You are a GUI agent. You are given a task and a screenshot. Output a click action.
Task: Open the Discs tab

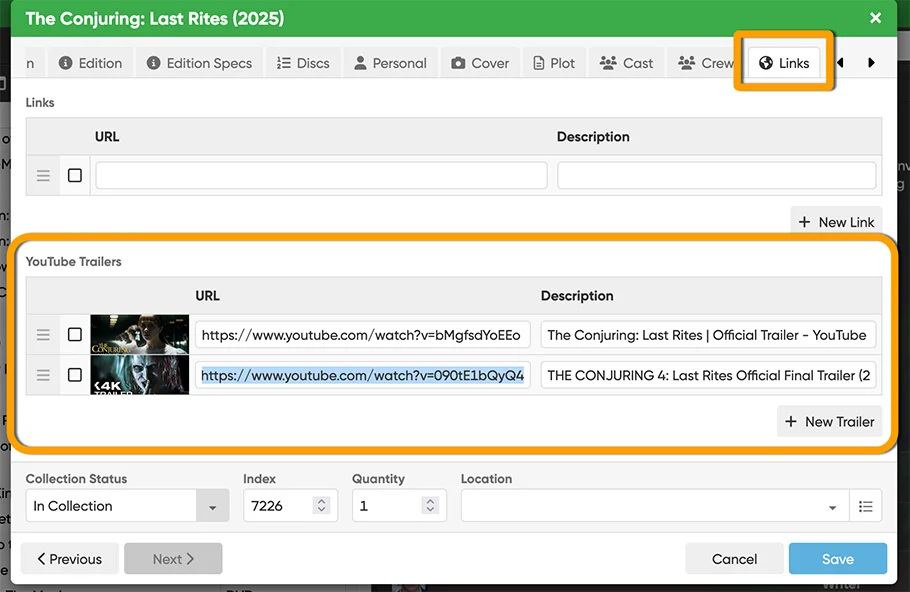(x=303, y=63)
